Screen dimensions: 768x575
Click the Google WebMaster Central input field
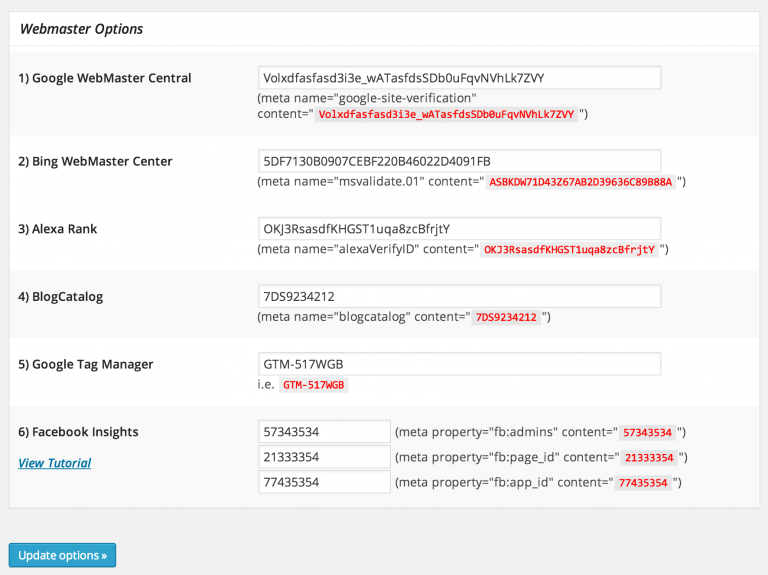click(459, 78)
